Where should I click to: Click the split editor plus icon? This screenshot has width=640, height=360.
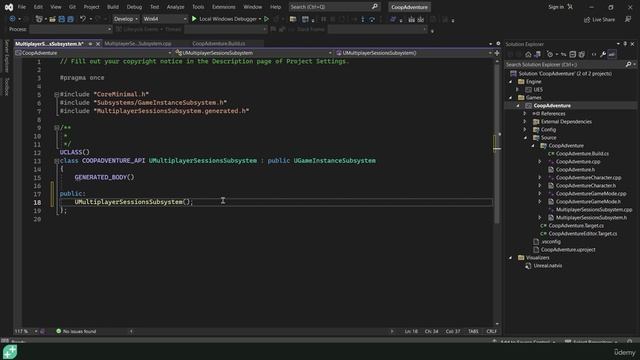(497, 53)
